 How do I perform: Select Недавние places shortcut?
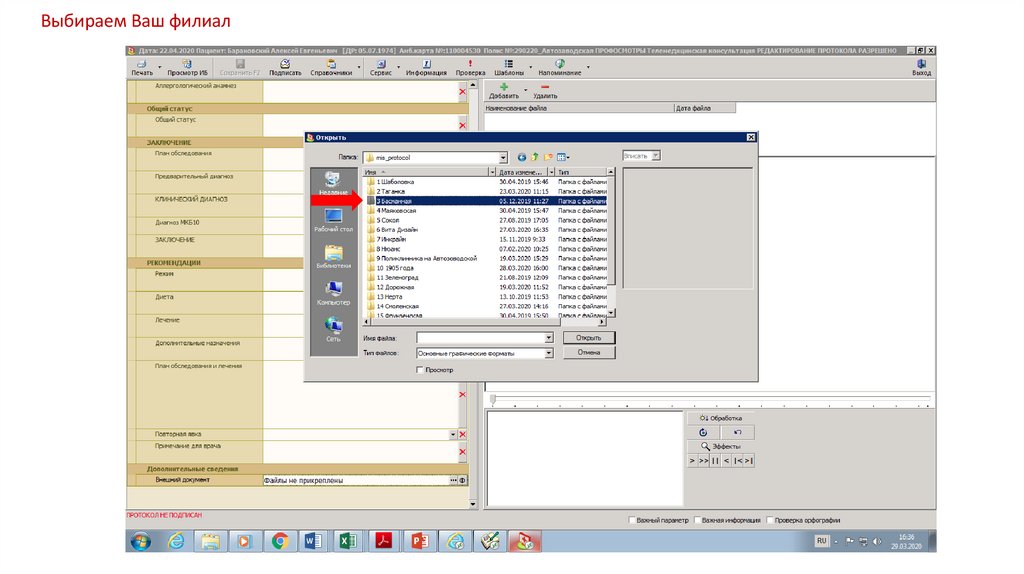333,183
